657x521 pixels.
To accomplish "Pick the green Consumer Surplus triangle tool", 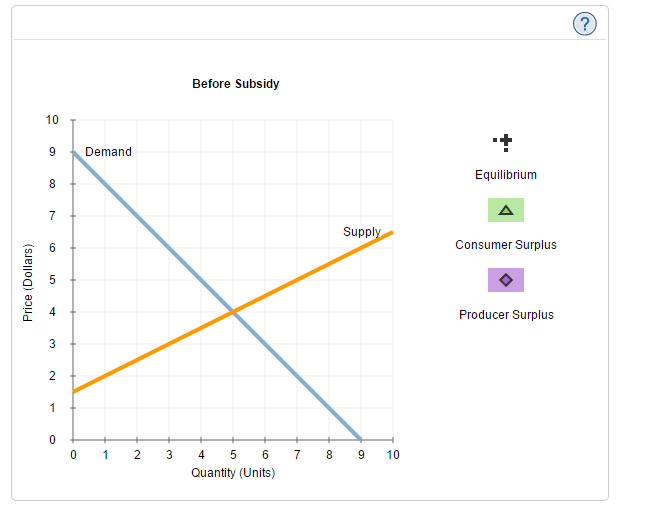I will click(505, 210).
